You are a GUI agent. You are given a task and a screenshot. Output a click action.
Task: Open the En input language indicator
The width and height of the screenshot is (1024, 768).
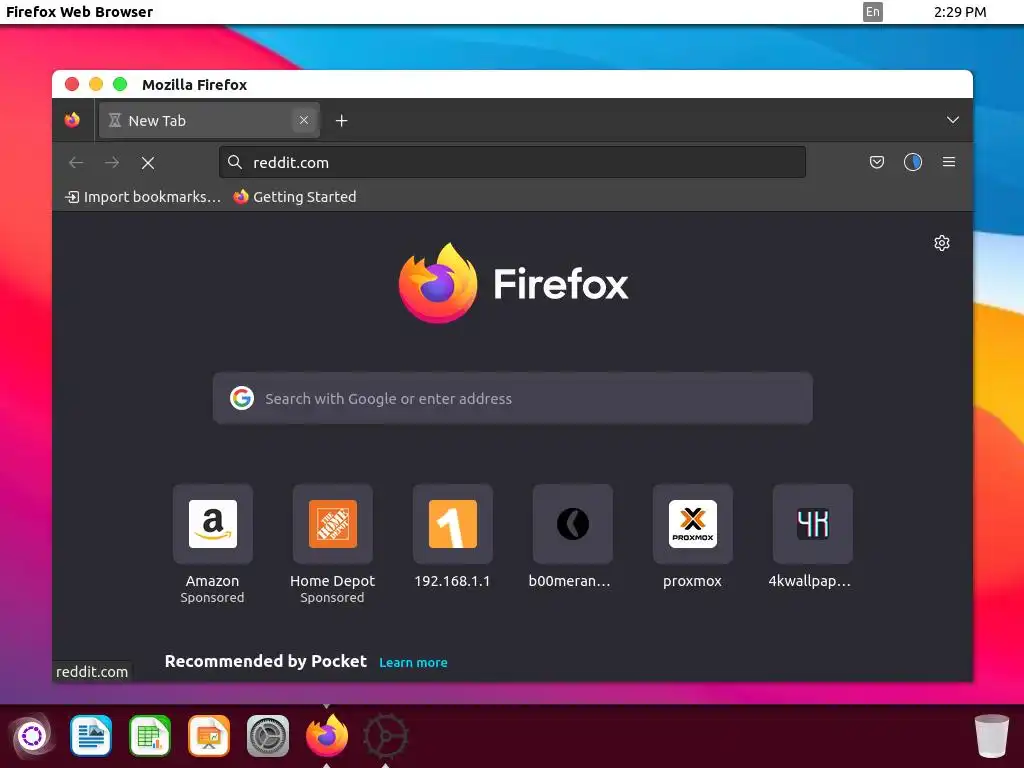point(872,12)
